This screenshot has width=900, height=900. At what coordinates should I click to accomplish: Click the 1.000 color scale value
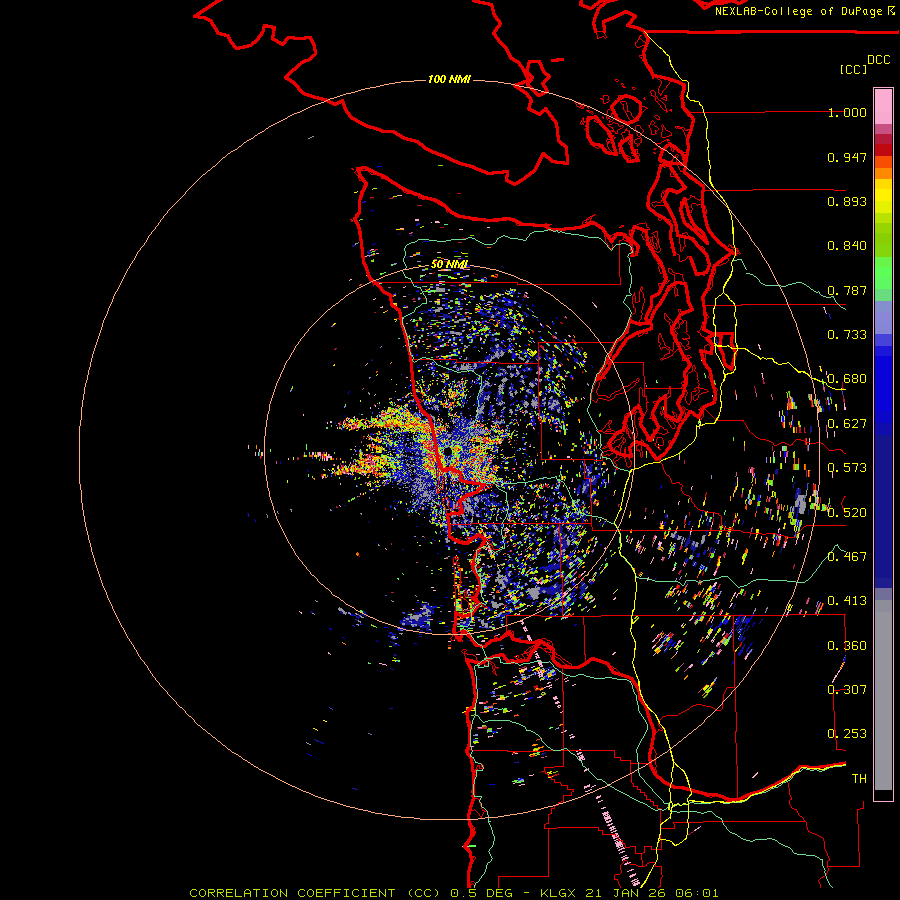tap(847, 112)
